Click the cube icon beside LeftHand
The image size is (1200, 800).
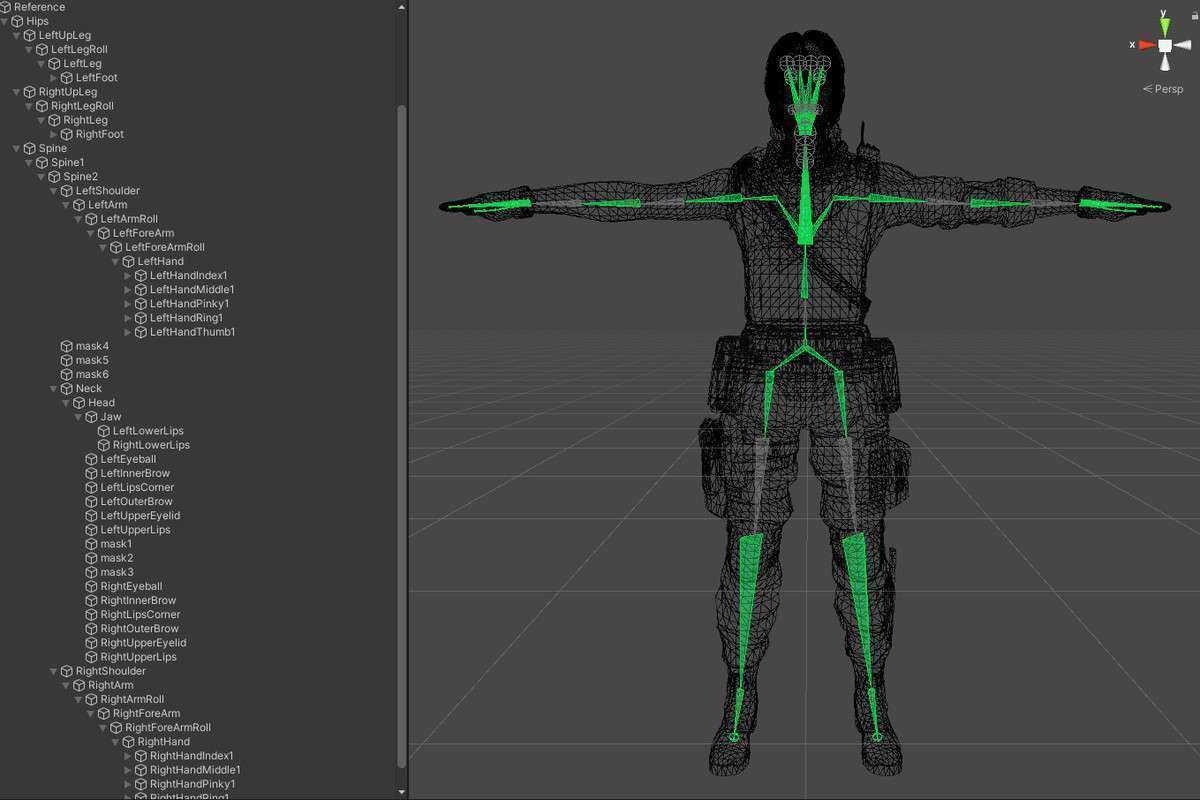coord(129,261)
